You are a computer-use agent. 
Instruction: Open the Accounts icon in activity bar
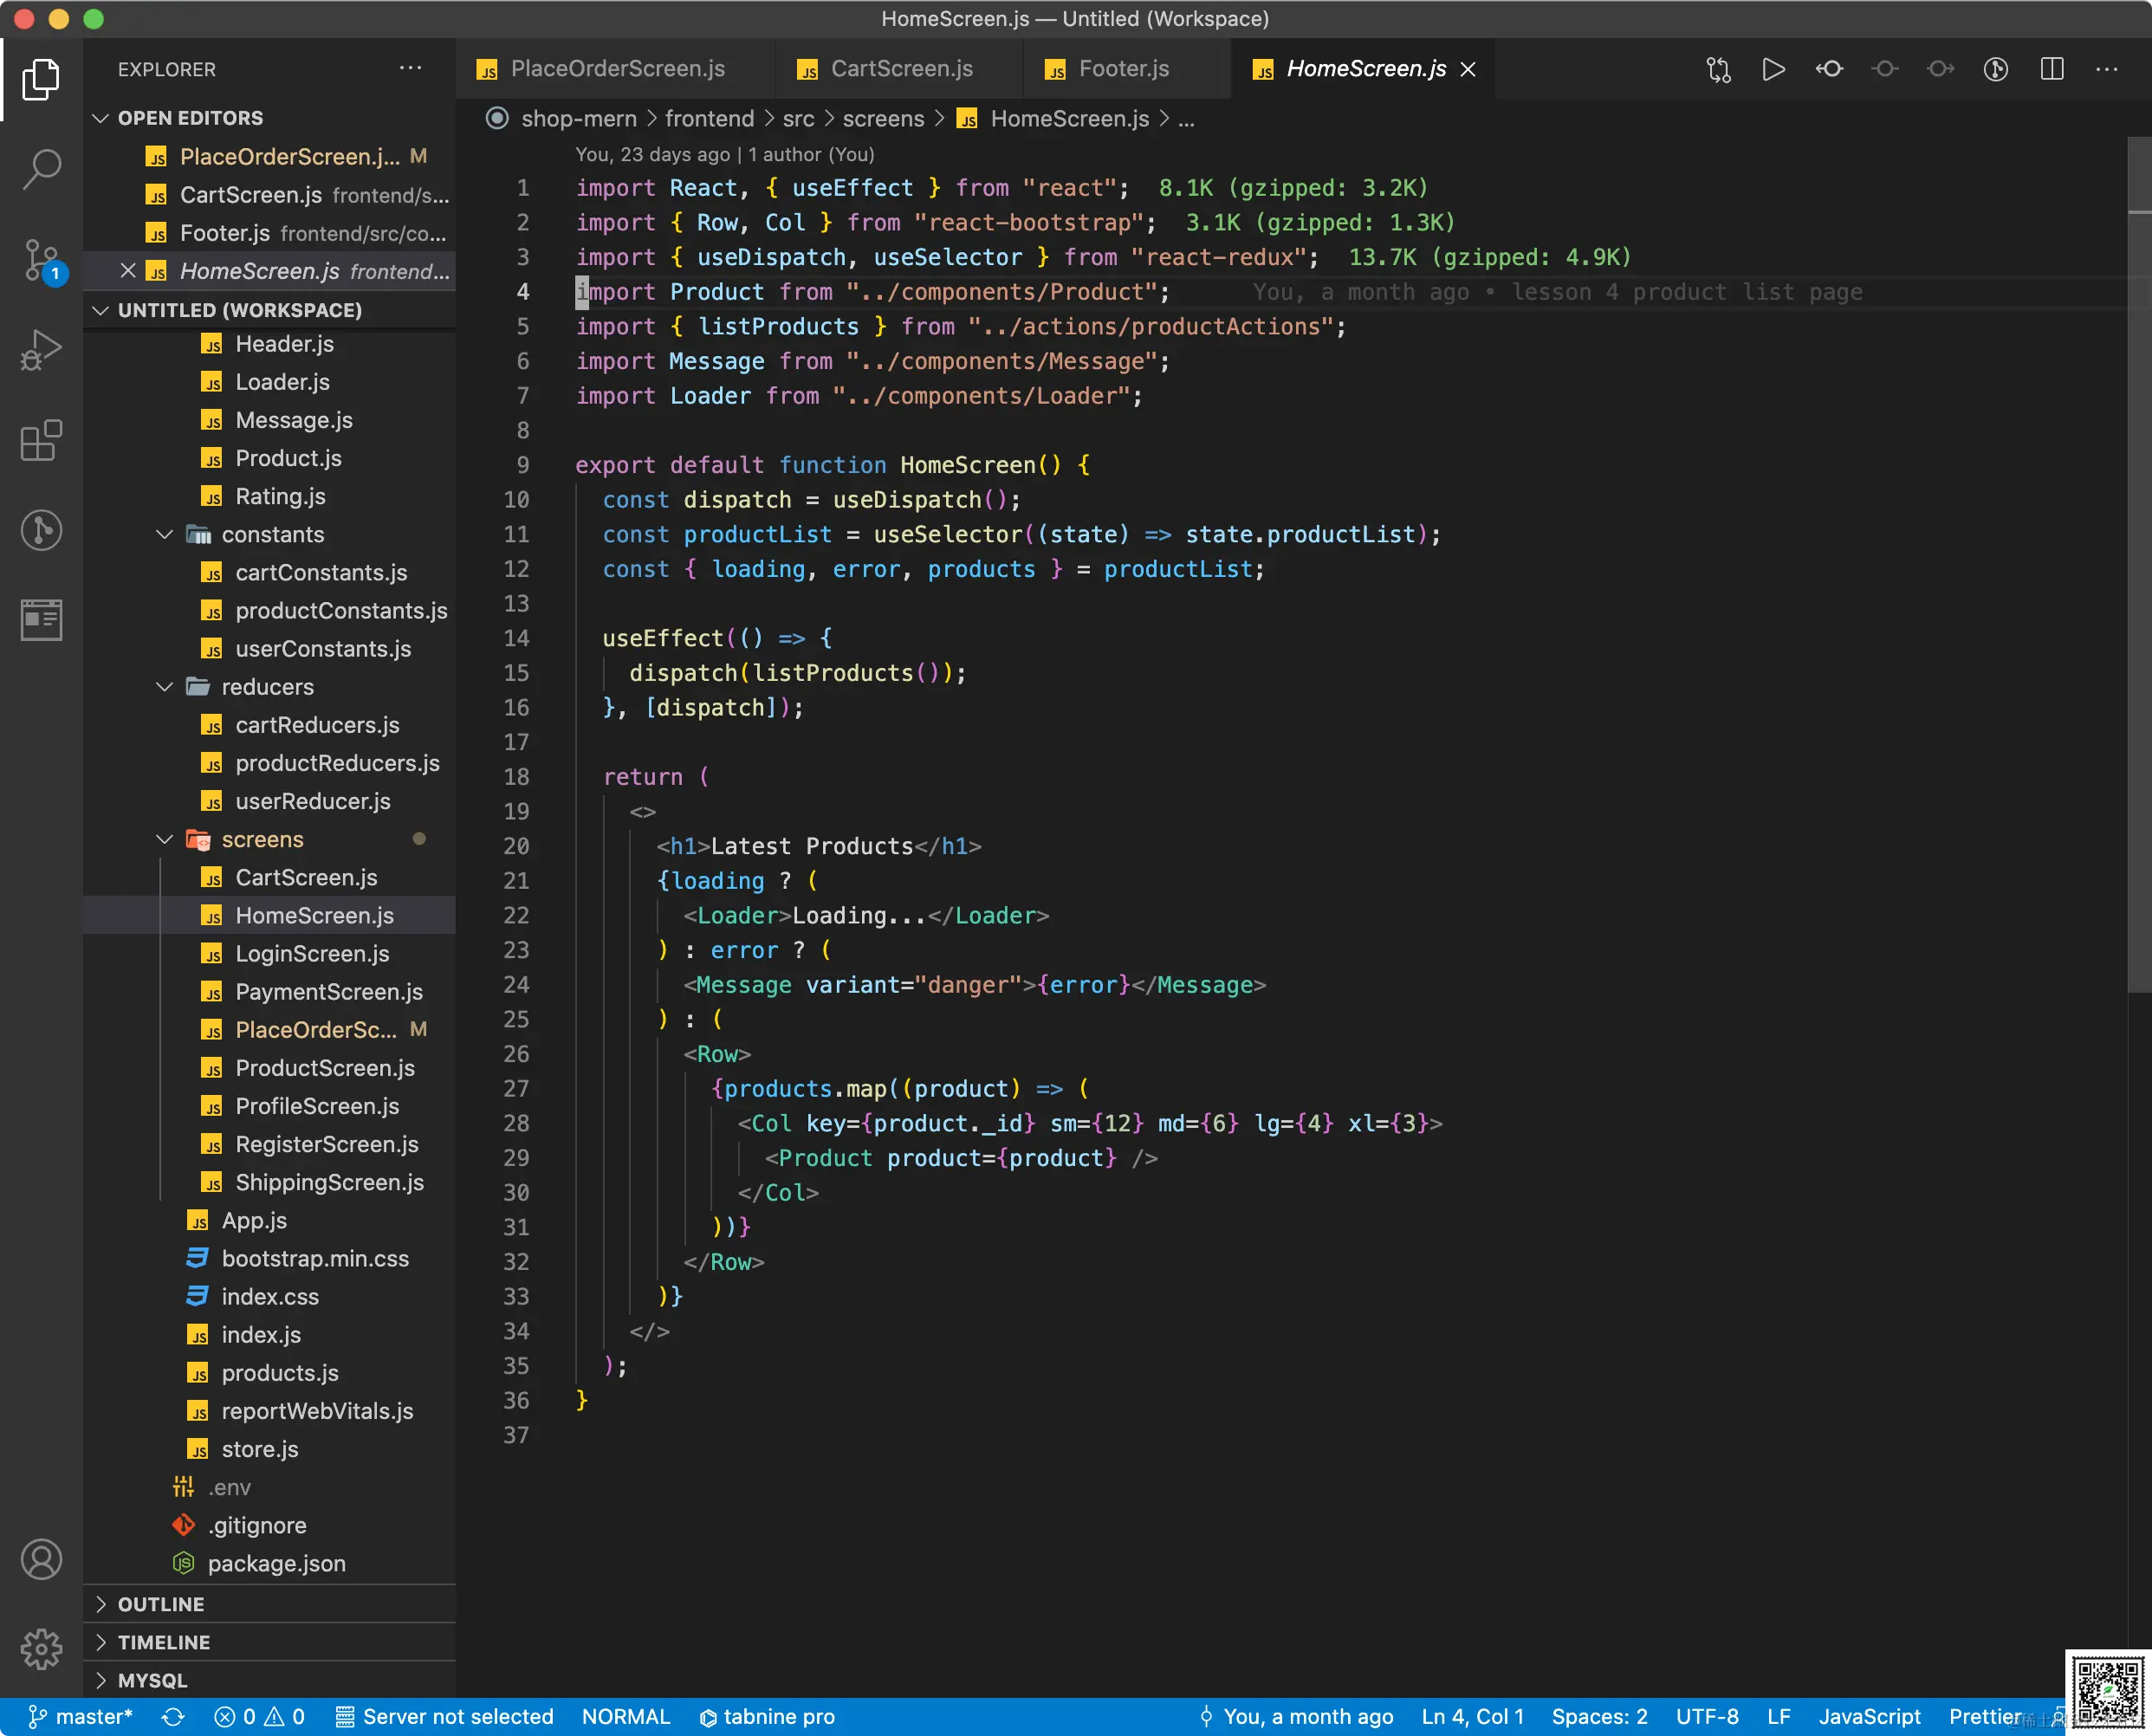tap(41, 1559)
